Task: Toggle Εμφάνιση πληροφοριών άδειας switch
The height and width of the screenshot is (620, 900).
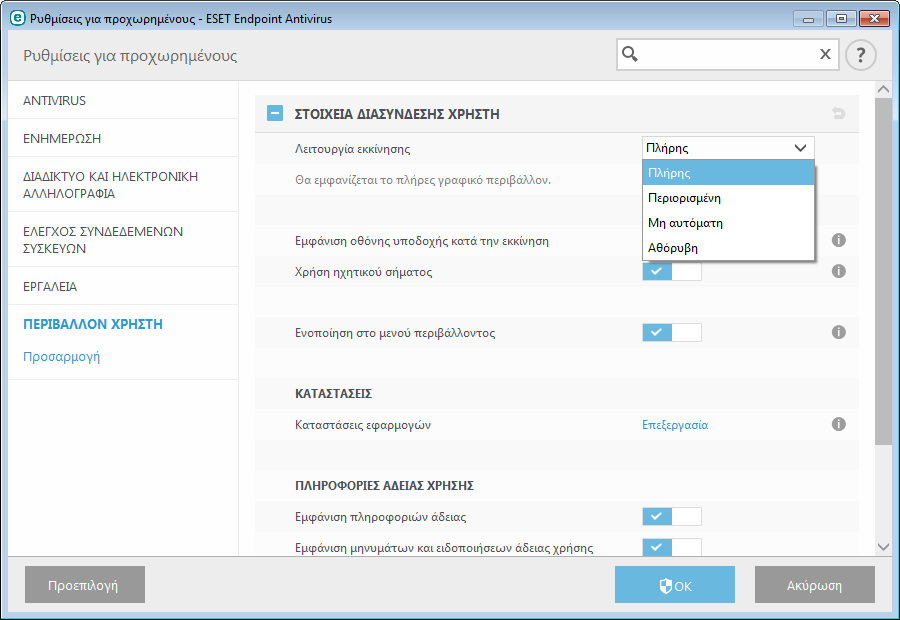Action: tap(672, 516)
